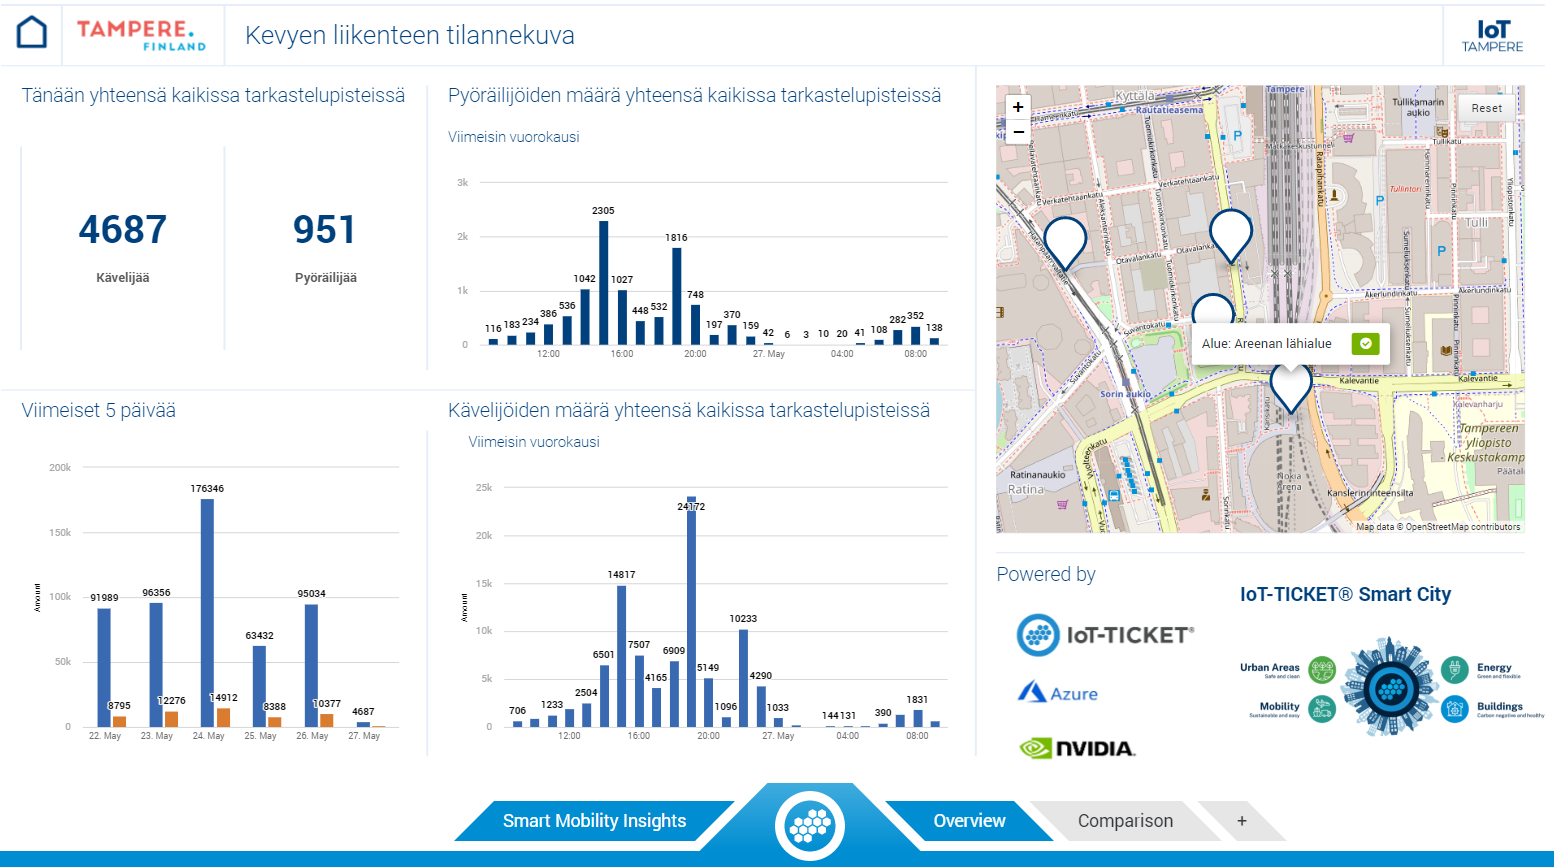Select the 96356 bar for 23. May
The height and width of the screenshot is (867, 1554).
pos(156,664)
